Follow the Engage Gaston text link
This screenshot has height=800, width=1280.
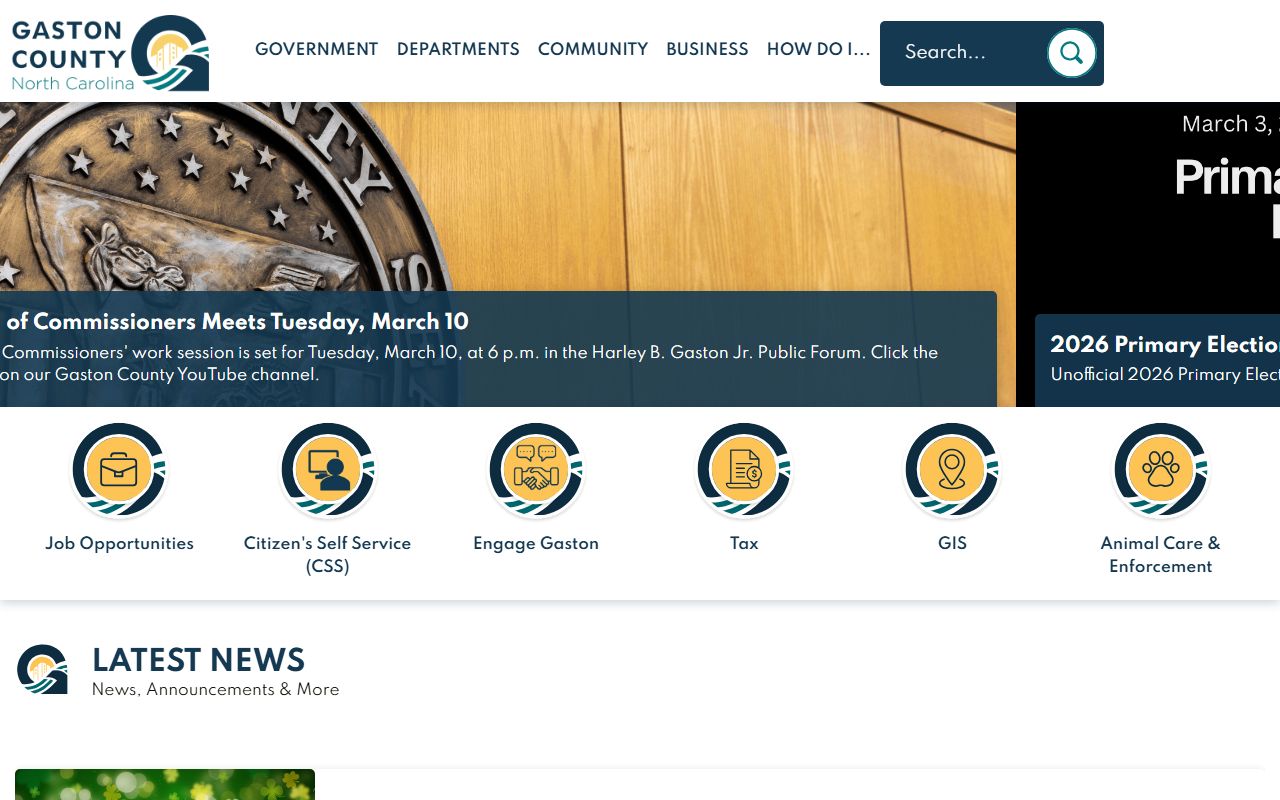click(x=536, y=543)
